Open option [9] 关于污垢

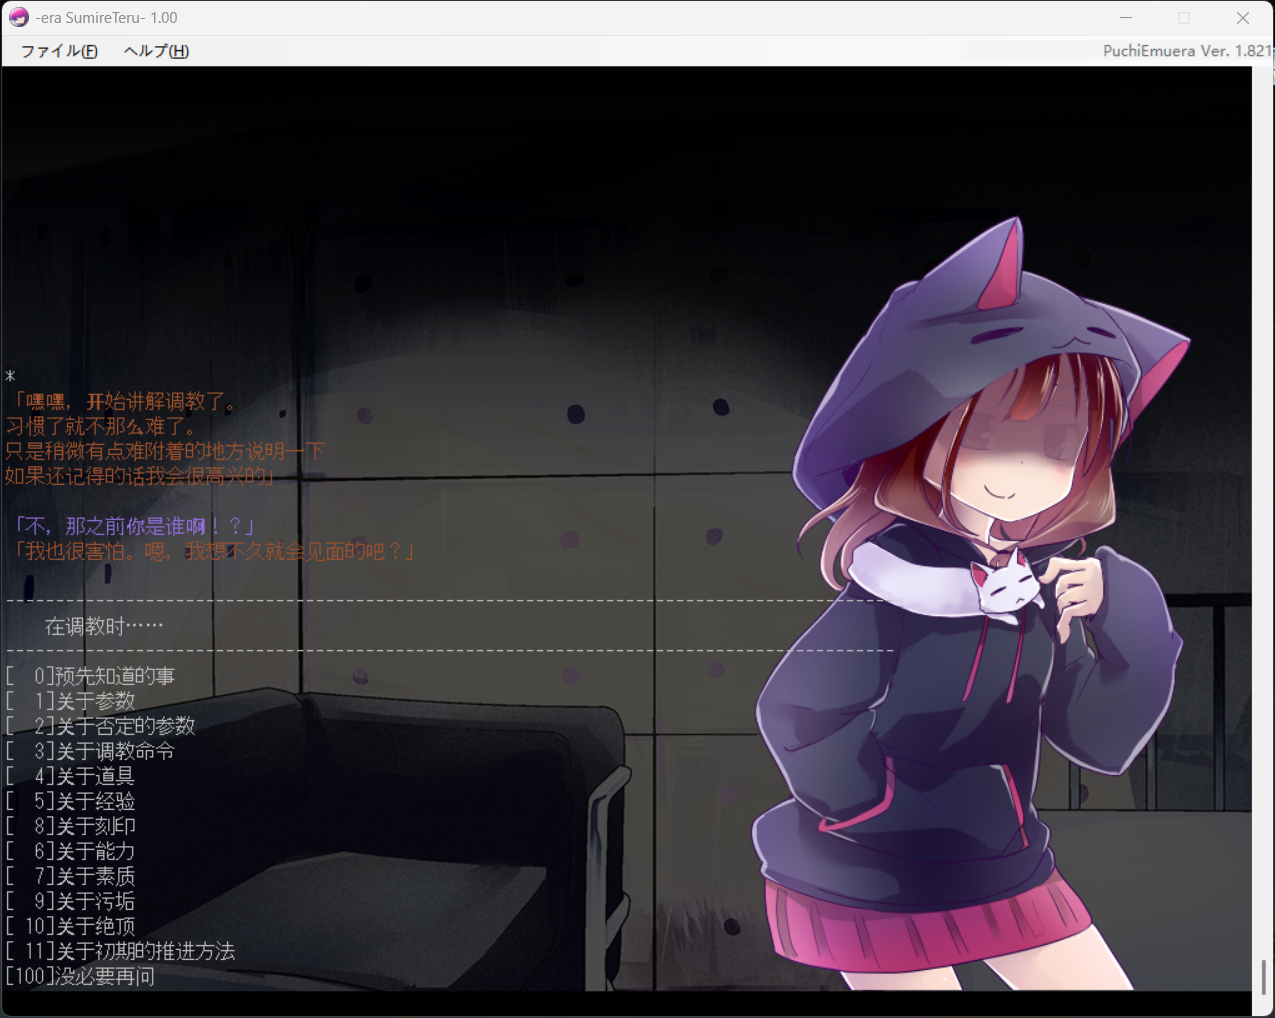coord(70,901)
